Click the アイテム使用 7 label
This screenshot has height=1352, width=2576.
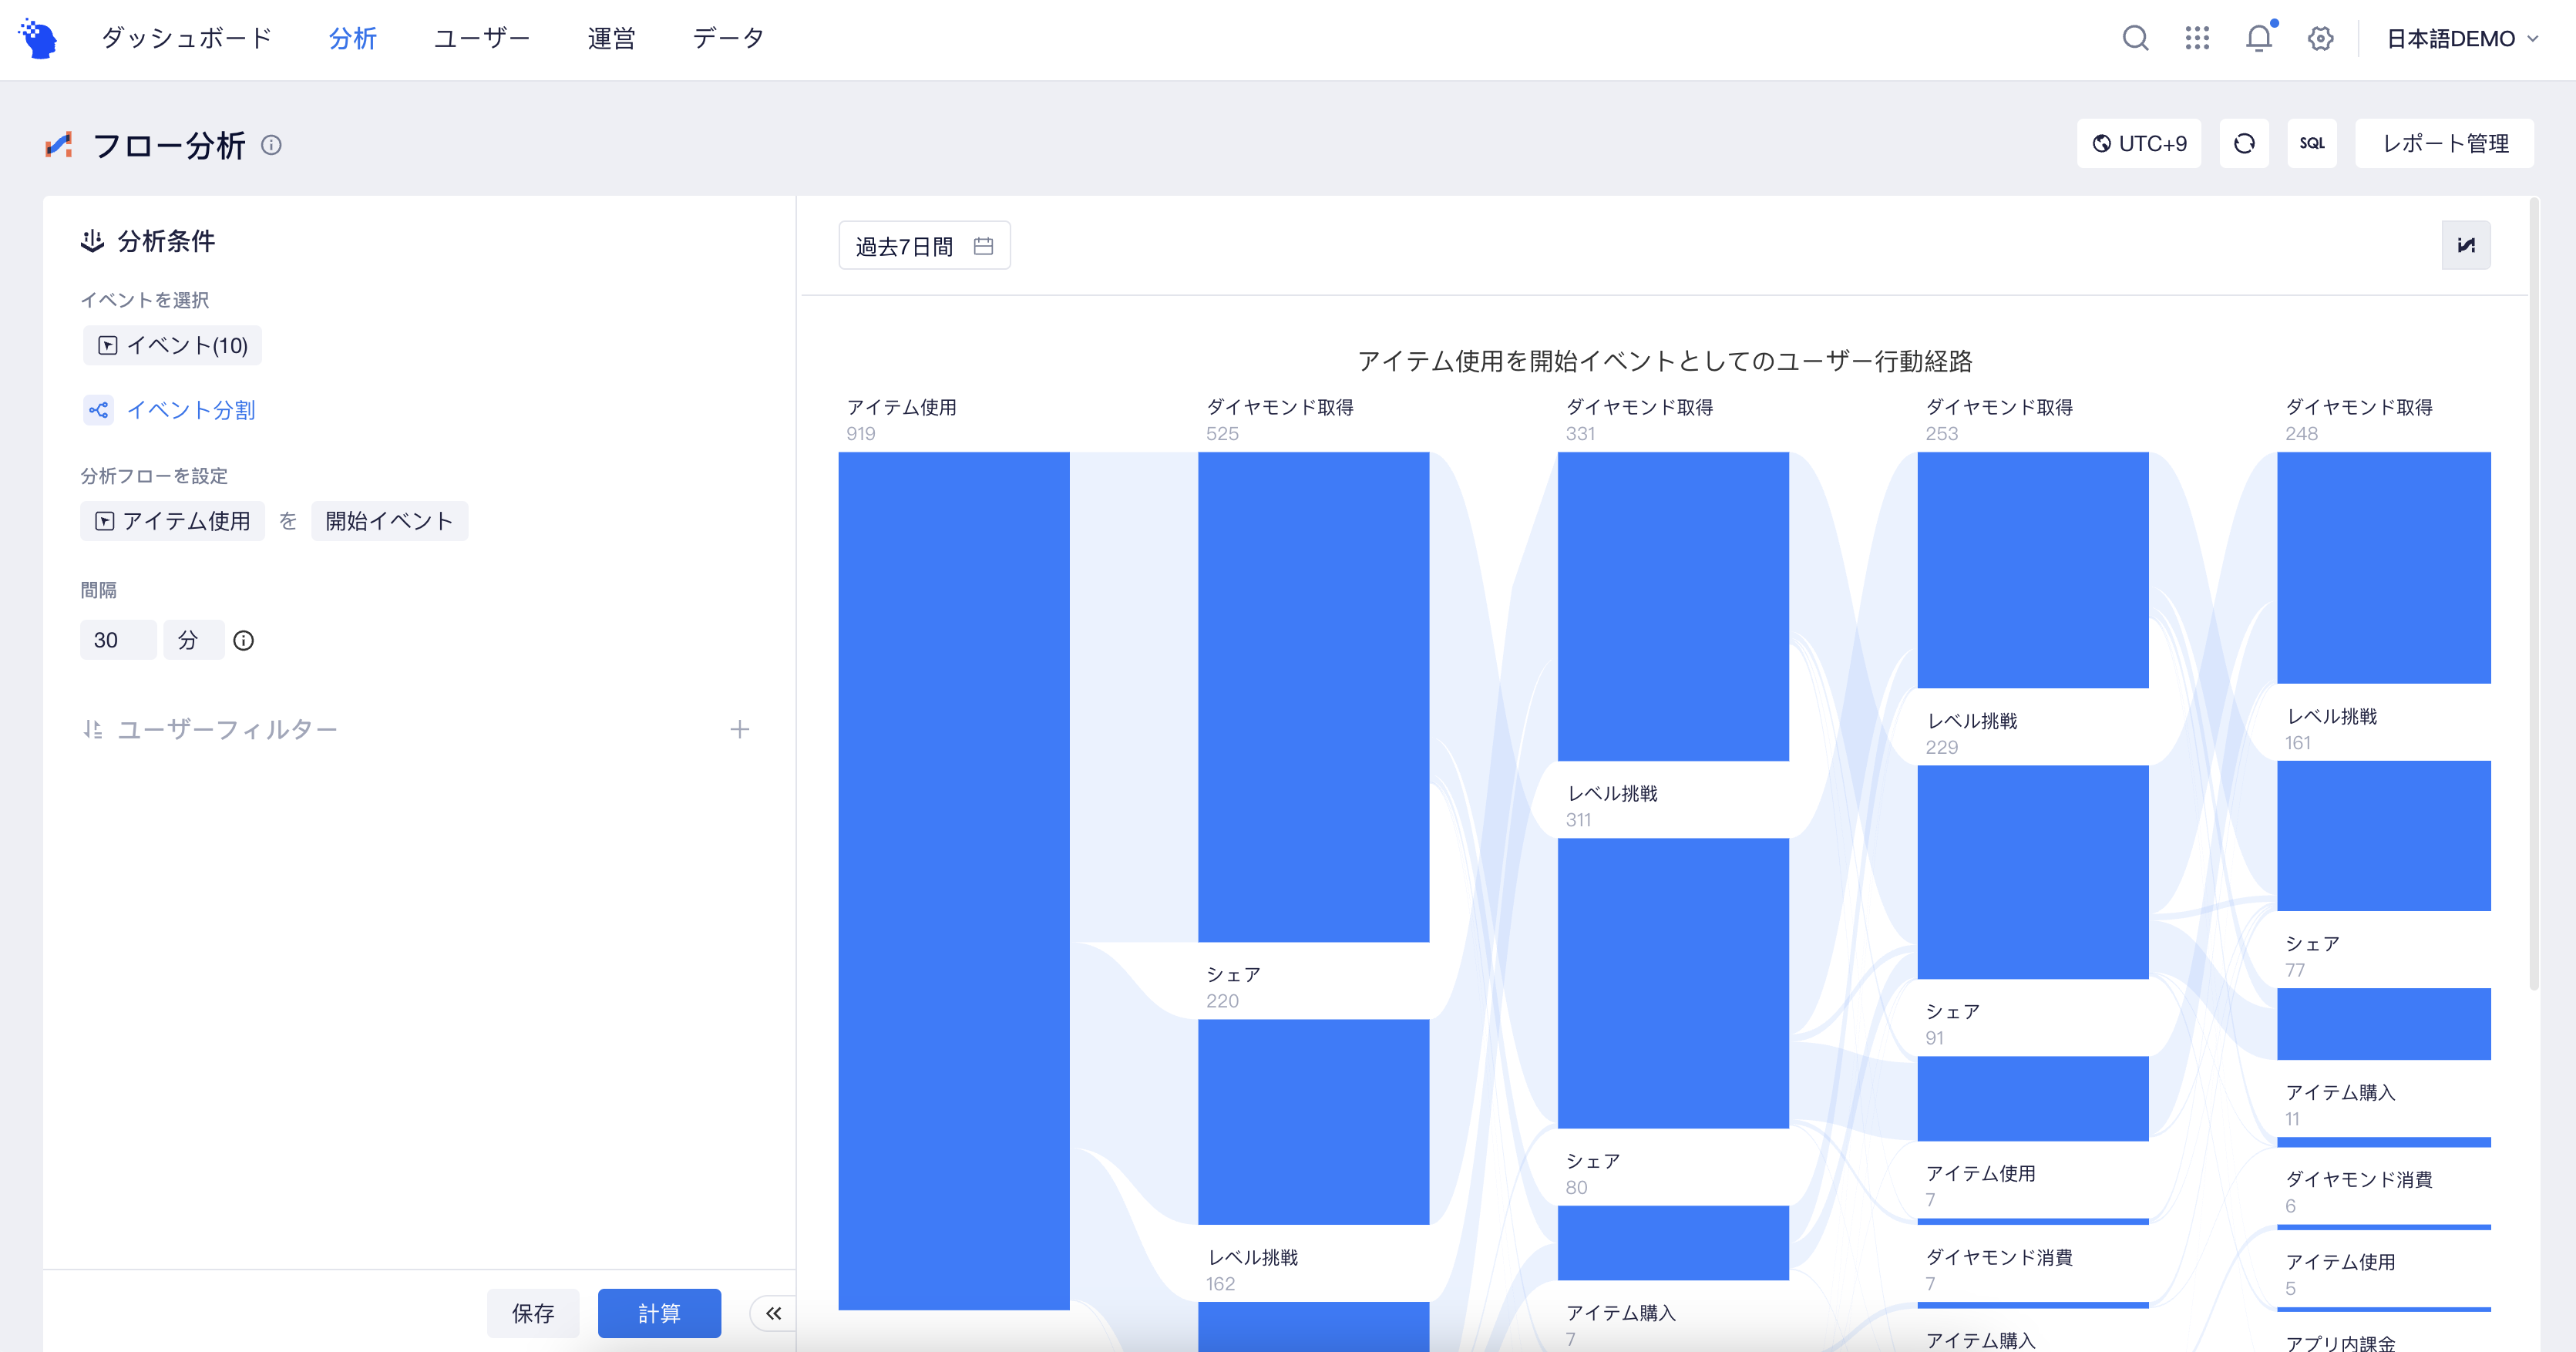pyautogui.click(x=1981, y=1185)
